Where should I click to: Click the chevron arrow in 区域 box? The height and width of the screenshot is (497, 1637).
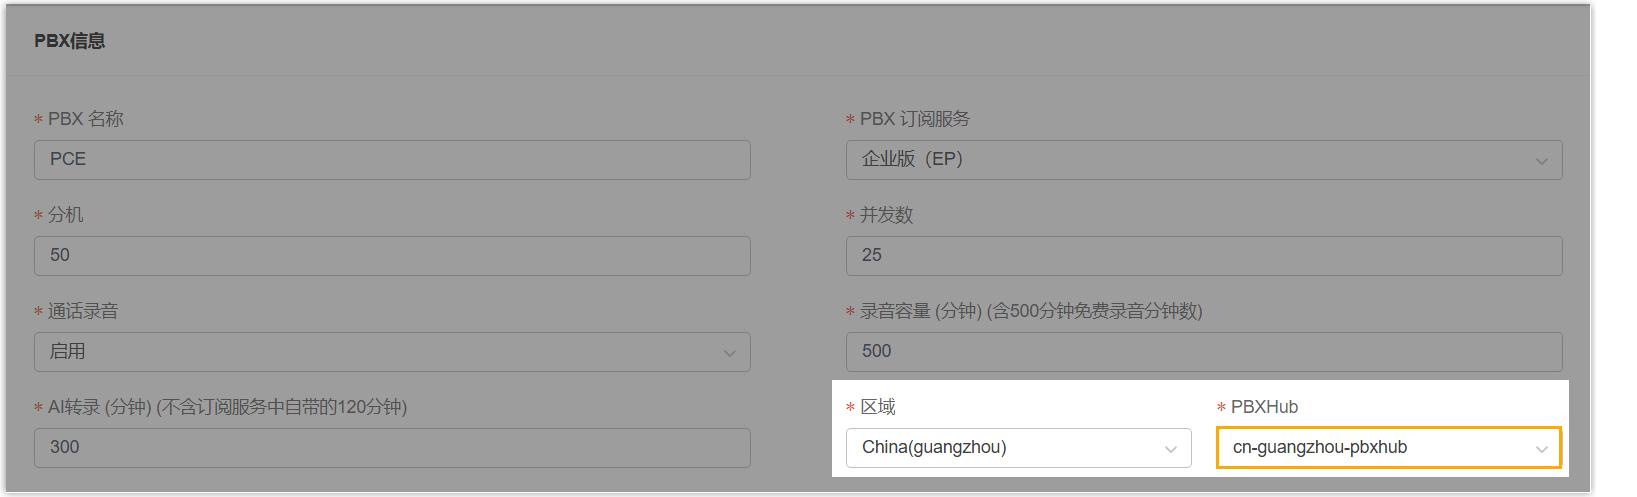[x=1170, y=449]
